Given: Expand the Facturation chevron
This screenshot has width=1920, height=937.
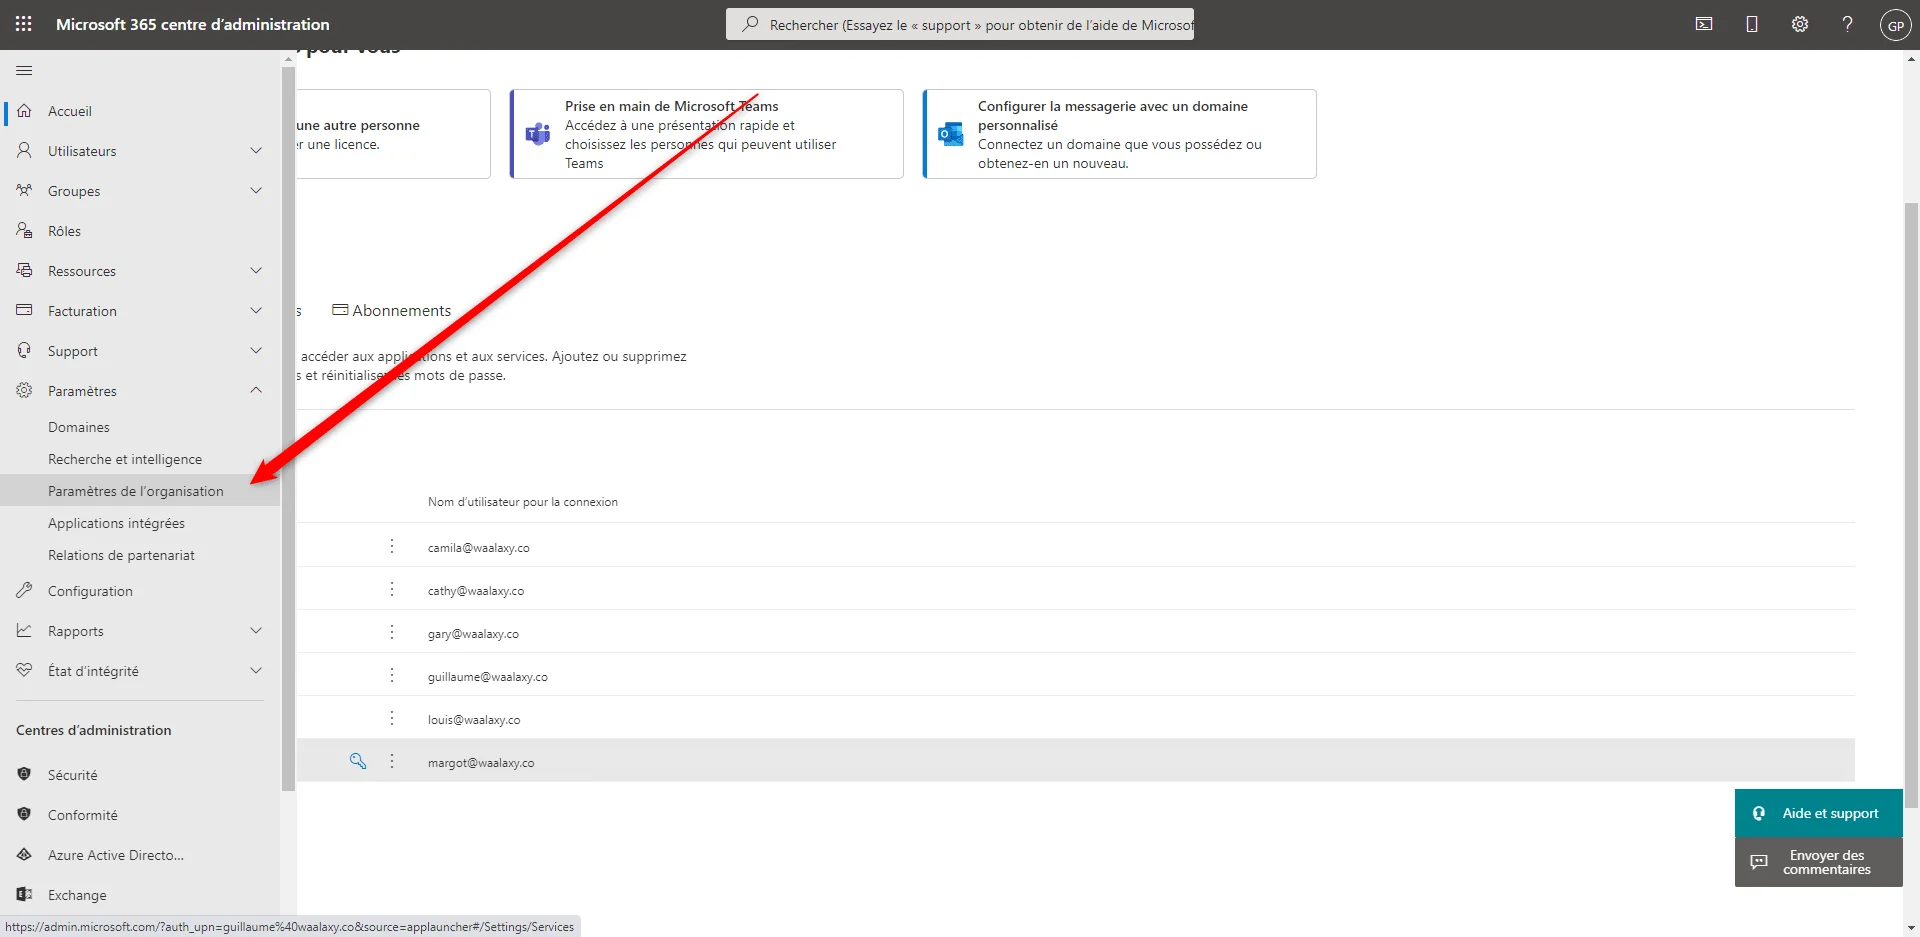Looking at the screenshot, I should pyautogui.click(x=256, y=311).
